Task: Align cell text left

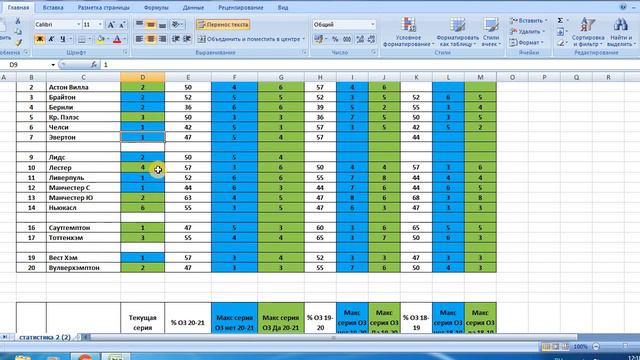Action: 139,39
